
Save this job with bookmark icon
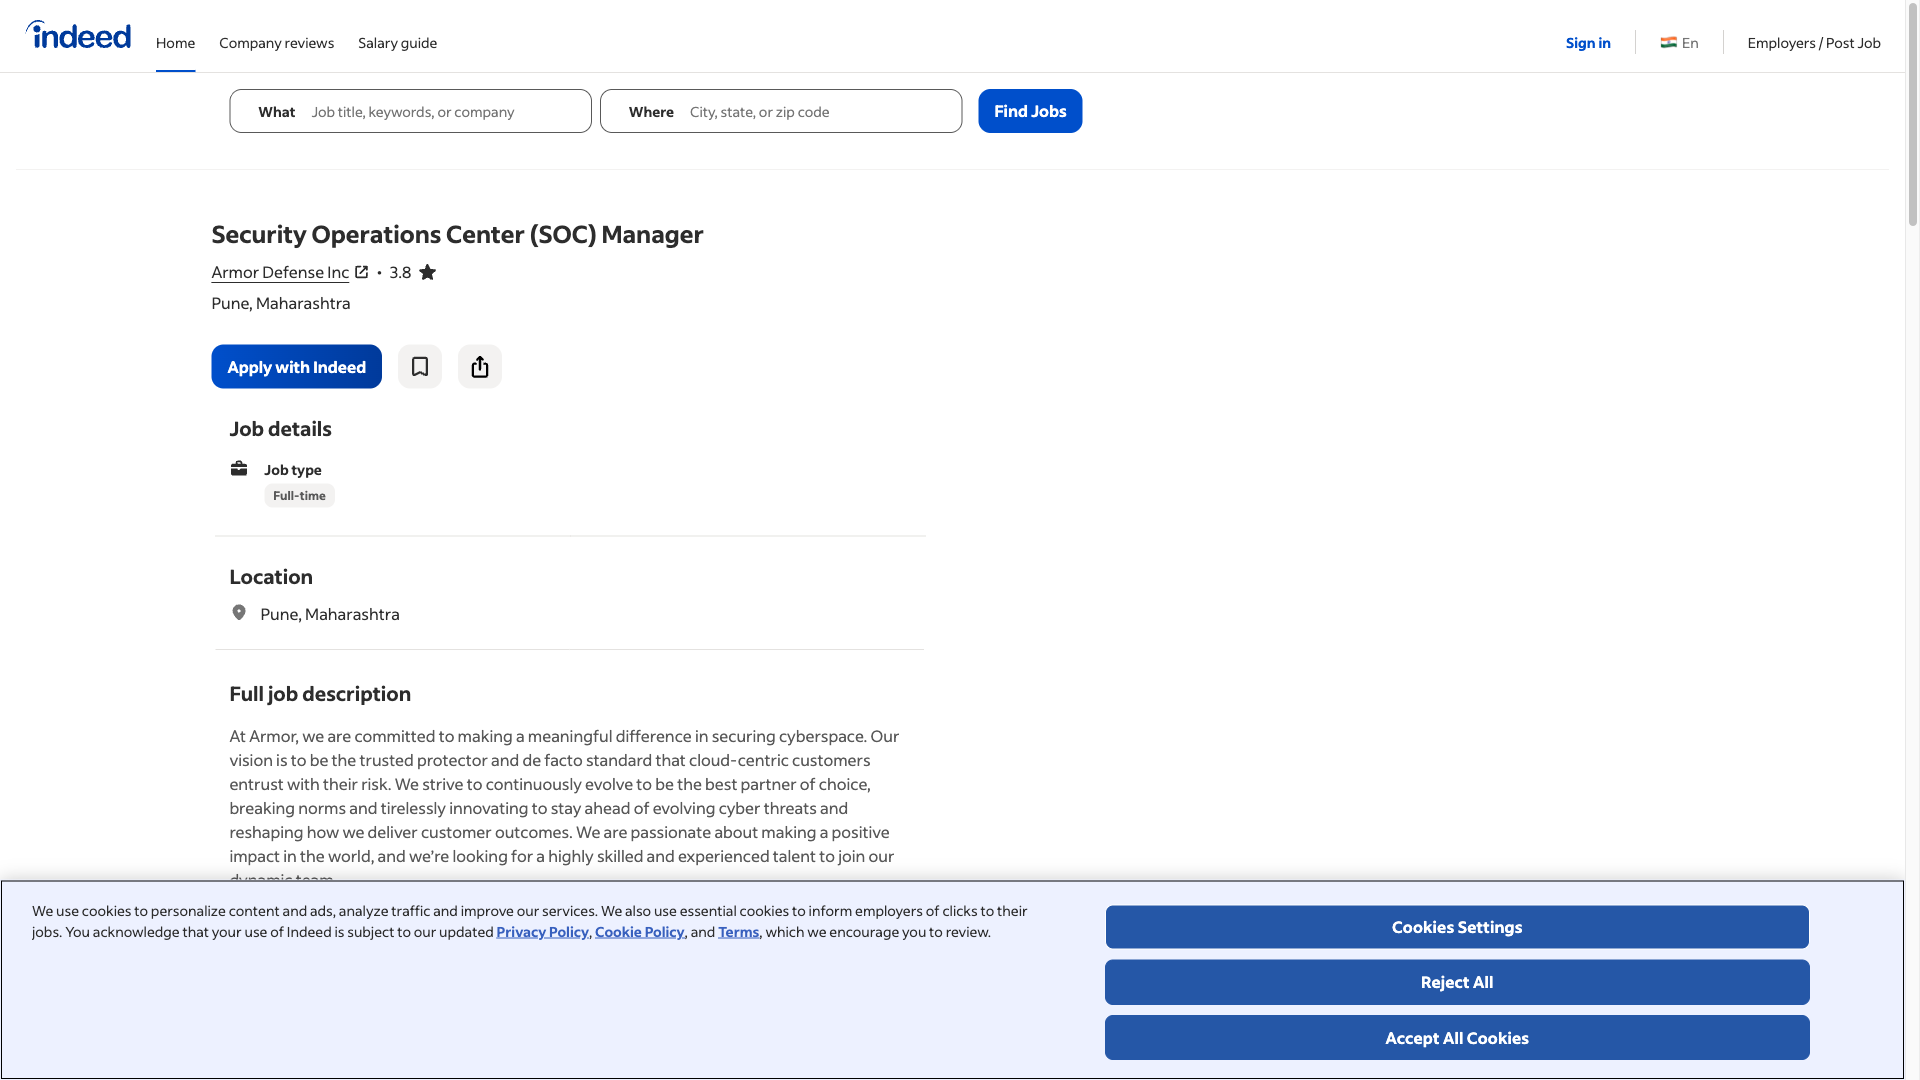420,367
